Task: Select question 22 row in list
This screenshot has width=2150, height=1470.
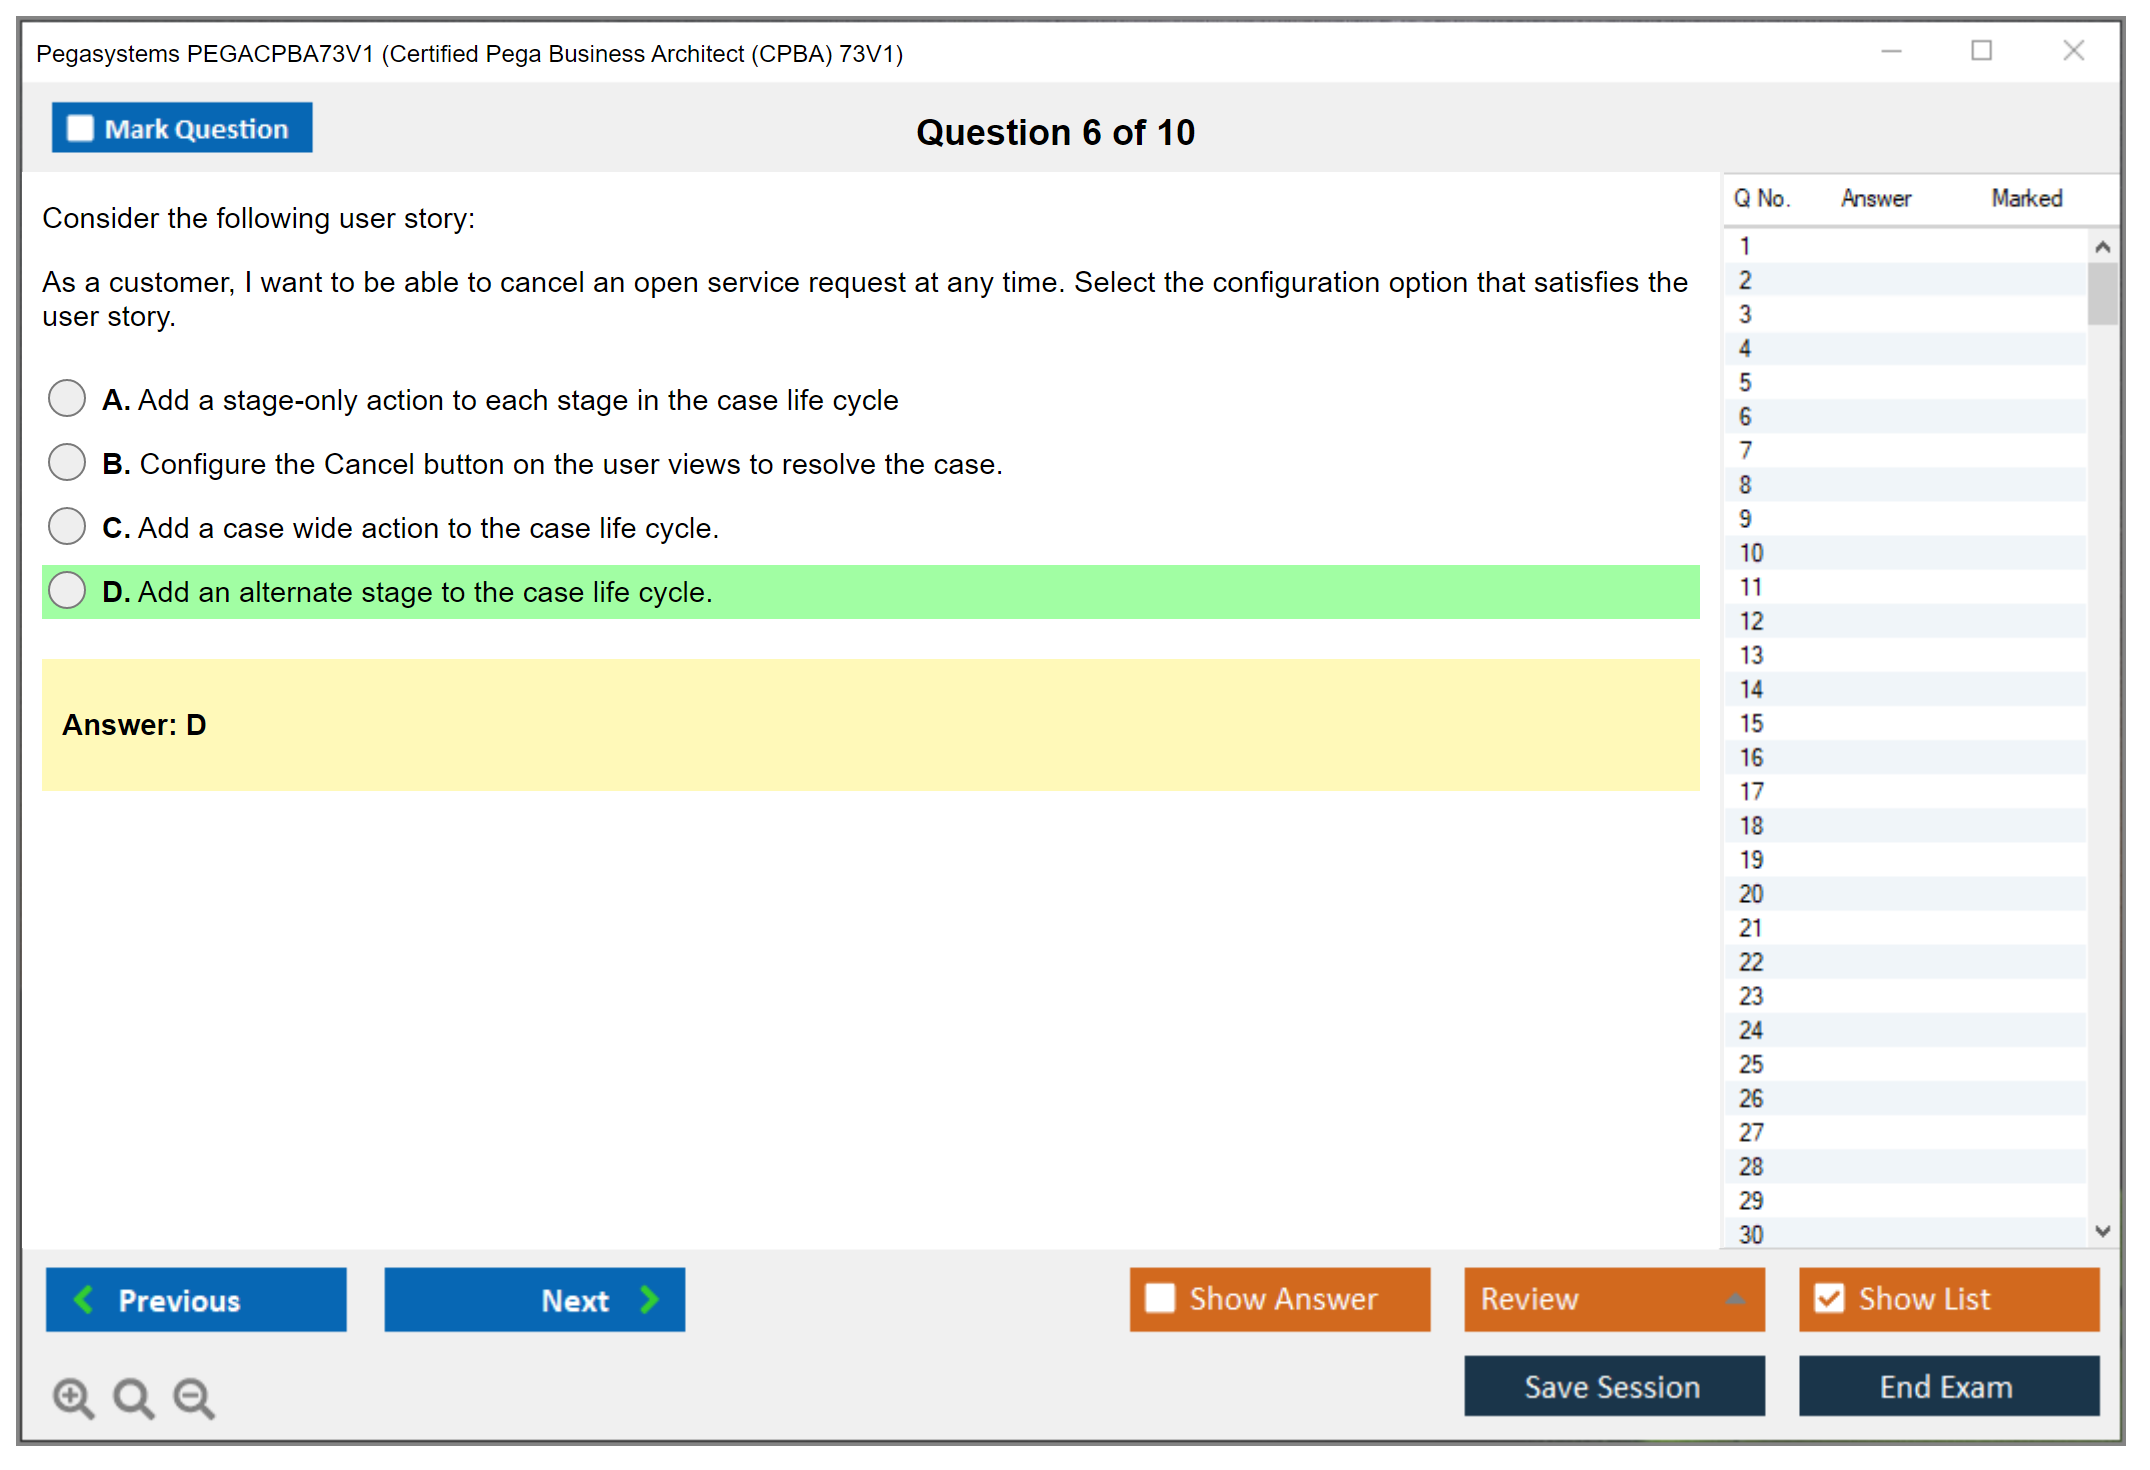Action: pos(1751,962)
